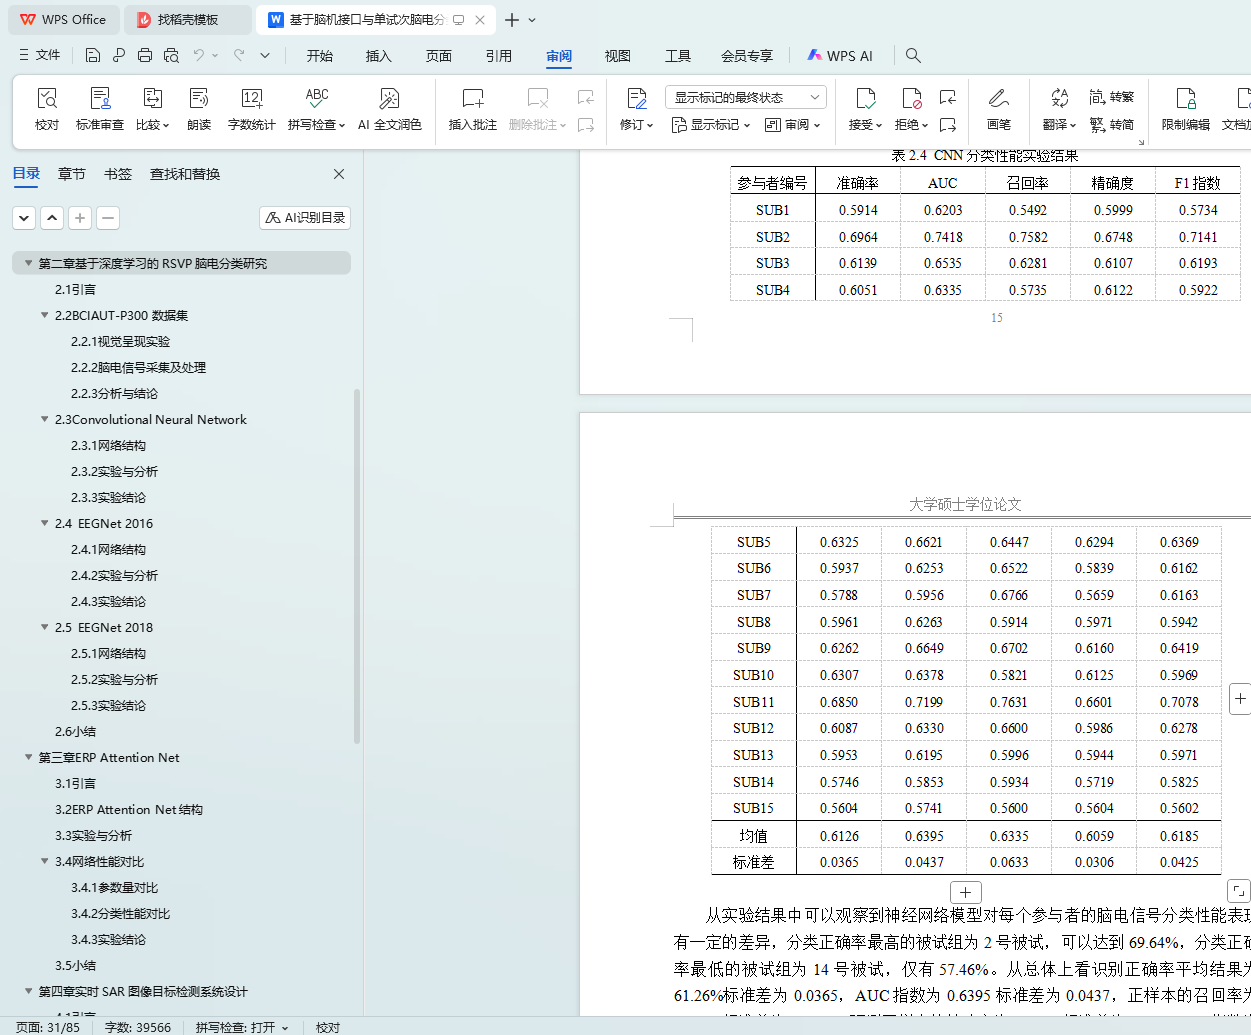The image size is (1251, 1035).
Task: Switch to 书签 panel tab
Action: [118, 174]
